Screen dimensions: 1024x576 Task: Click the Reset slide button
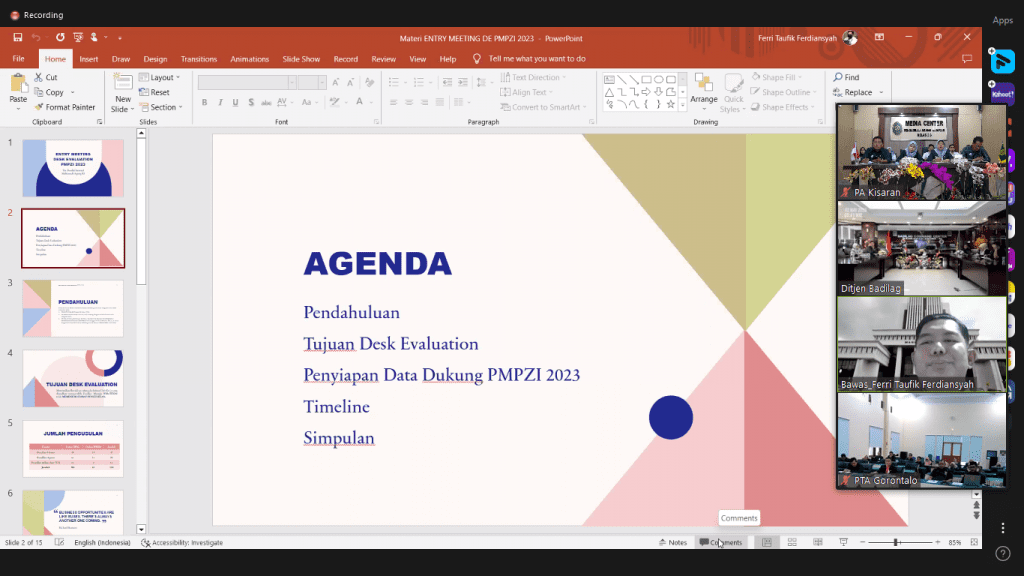point(159,92)
